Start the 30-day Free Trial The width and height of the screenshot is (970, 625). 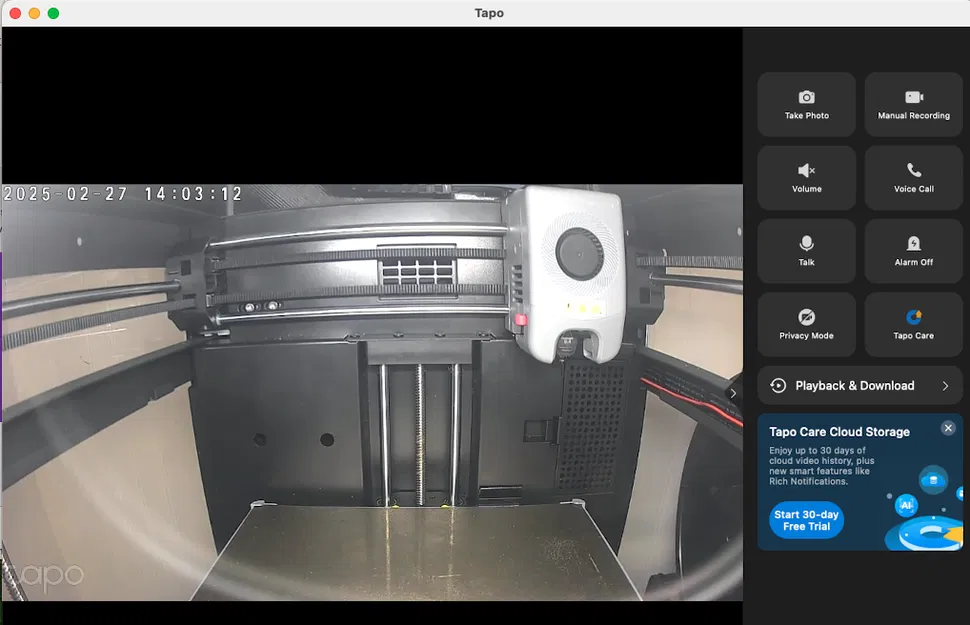[806, 520]
